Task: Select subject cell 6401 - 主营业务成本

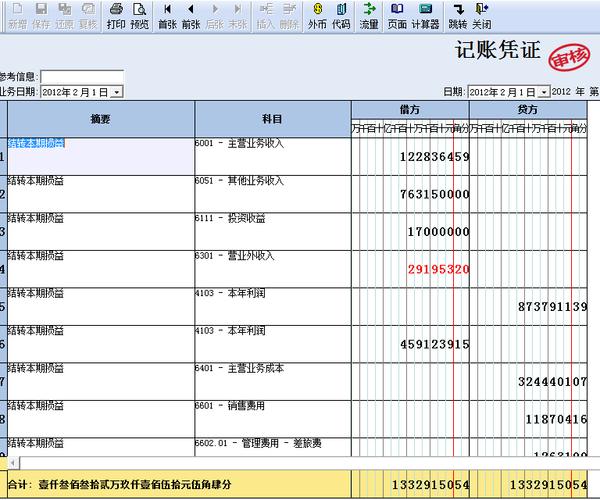Action: 272,381
